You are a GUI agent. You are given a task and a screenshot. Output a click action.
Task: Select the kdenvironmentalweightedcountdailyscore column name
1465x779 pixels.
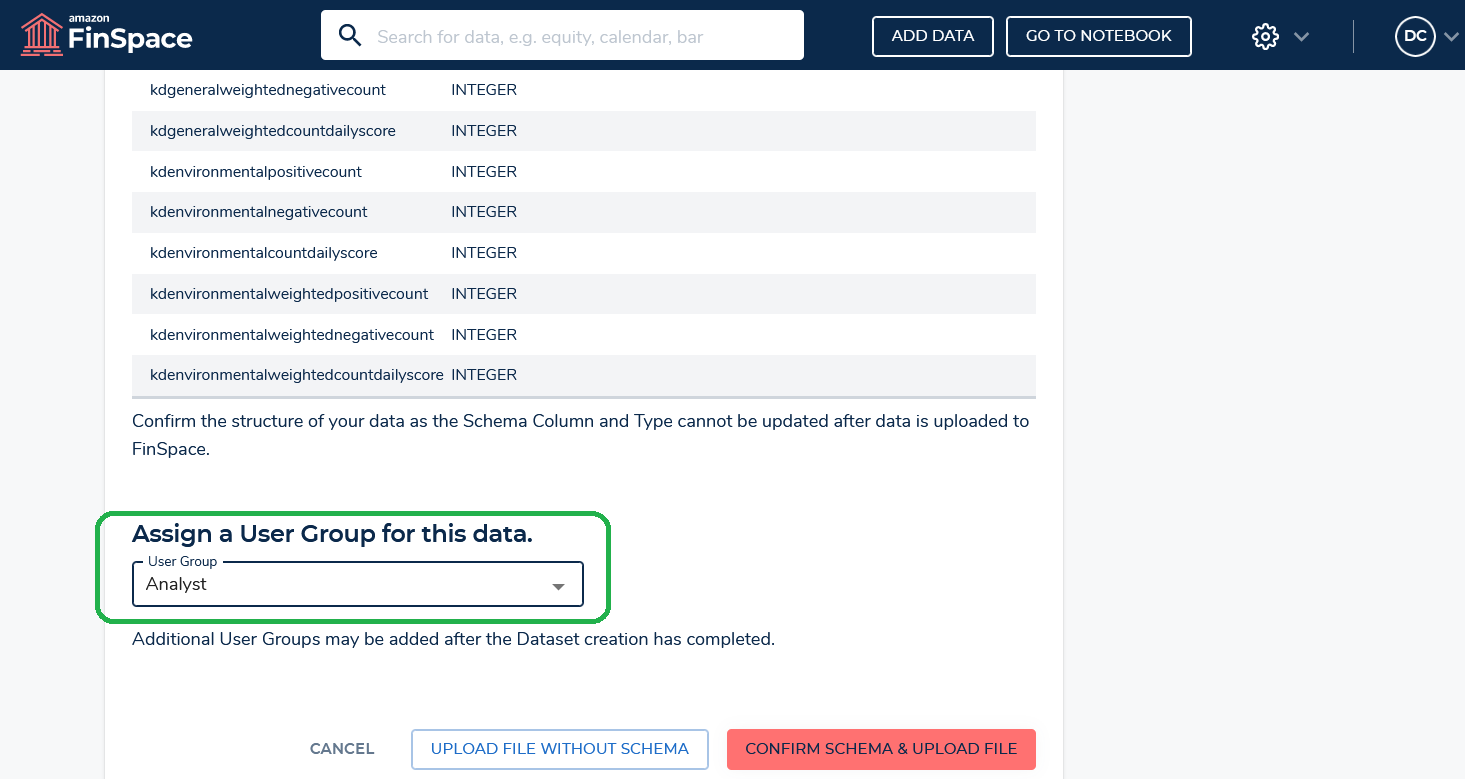coord(297,375)
